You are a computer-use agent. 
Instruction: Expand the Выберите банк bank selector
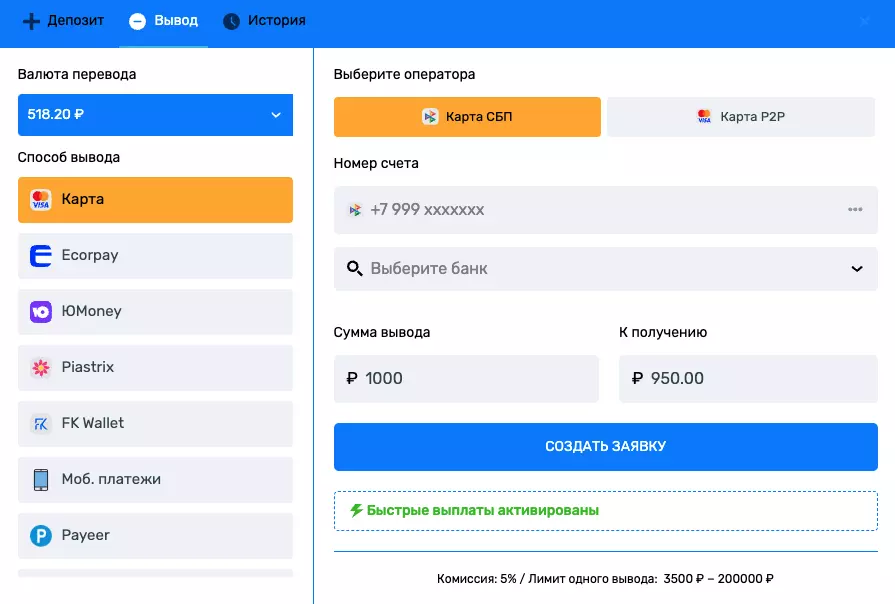(605, 268)
